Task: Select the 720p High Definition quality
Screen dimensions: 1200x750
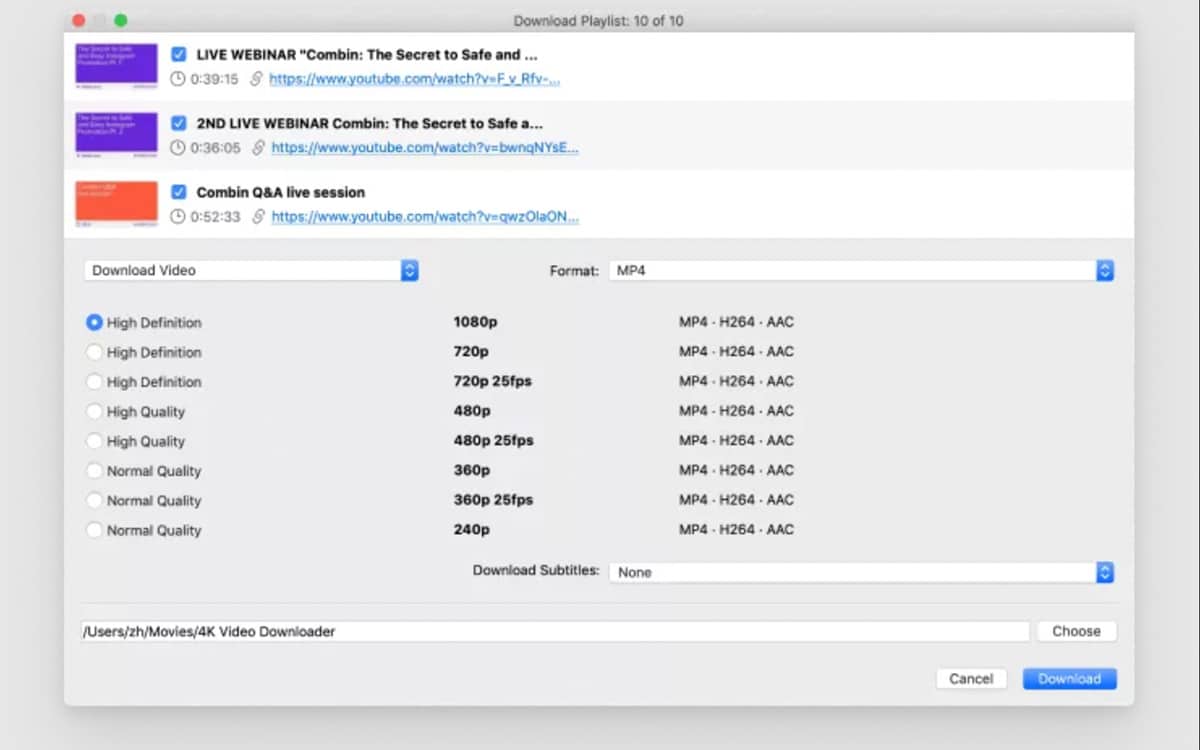Action: [95, 352]
